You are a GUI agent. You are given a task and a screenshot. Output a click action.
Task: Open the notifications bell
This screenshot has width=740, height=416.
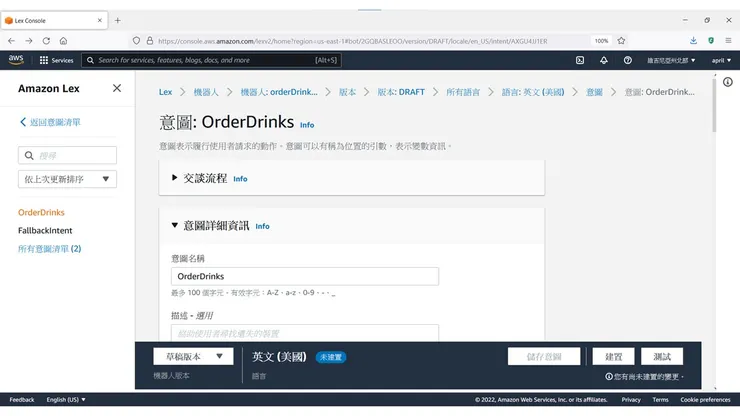(604, 60)
